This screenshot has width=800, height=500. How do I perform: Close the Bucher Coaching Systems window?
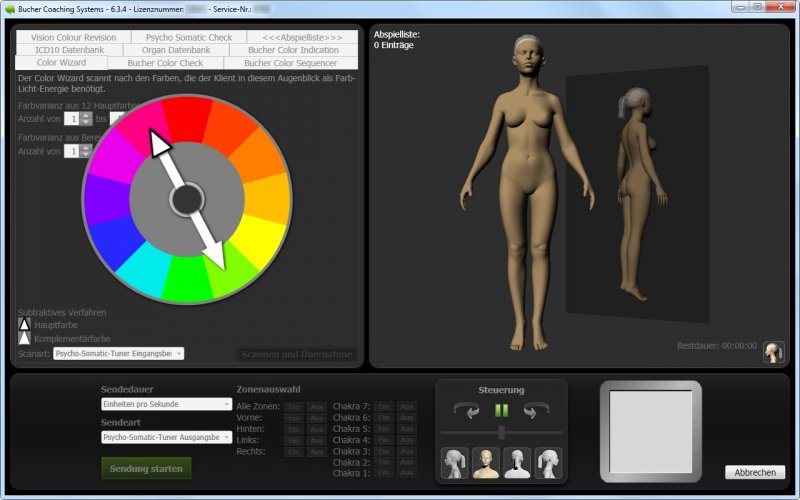(x=780, y=7)
